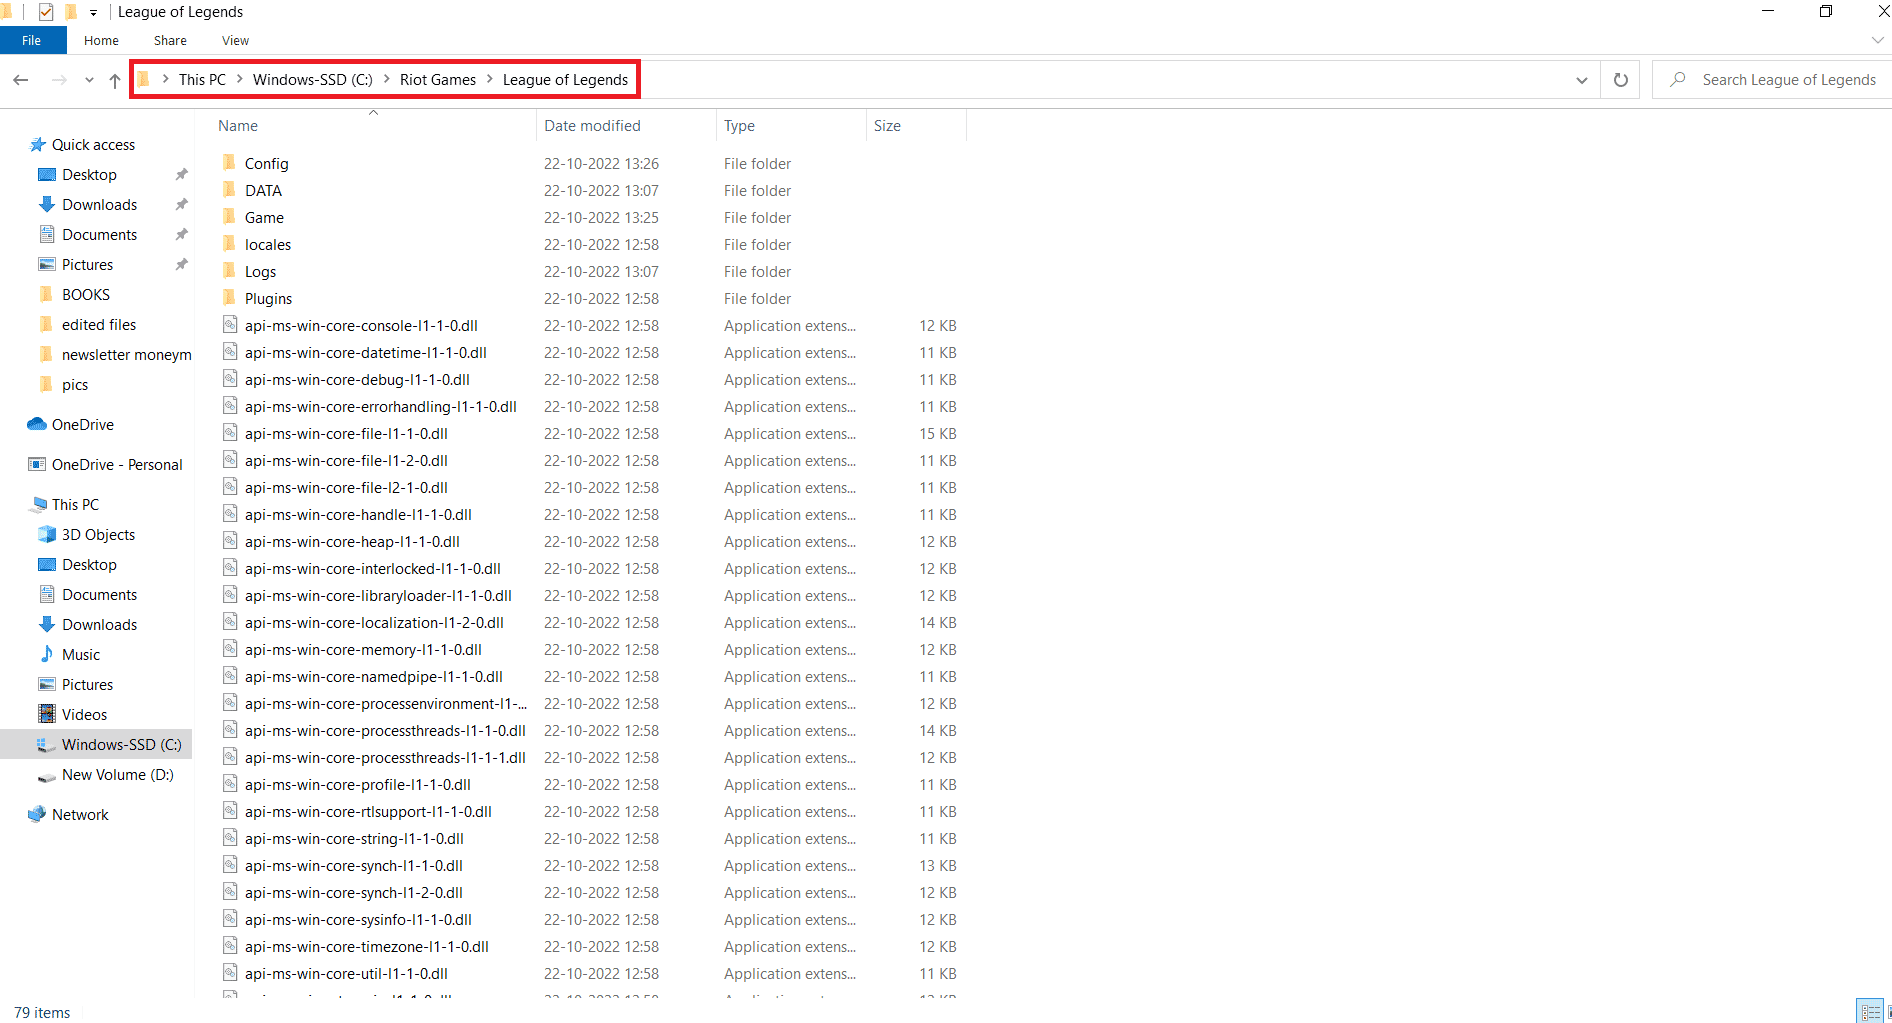This screenshot has height=1023, width=1892.
Task: Open 'newsletter moneym' folder in sidebar
Action: 126,355
